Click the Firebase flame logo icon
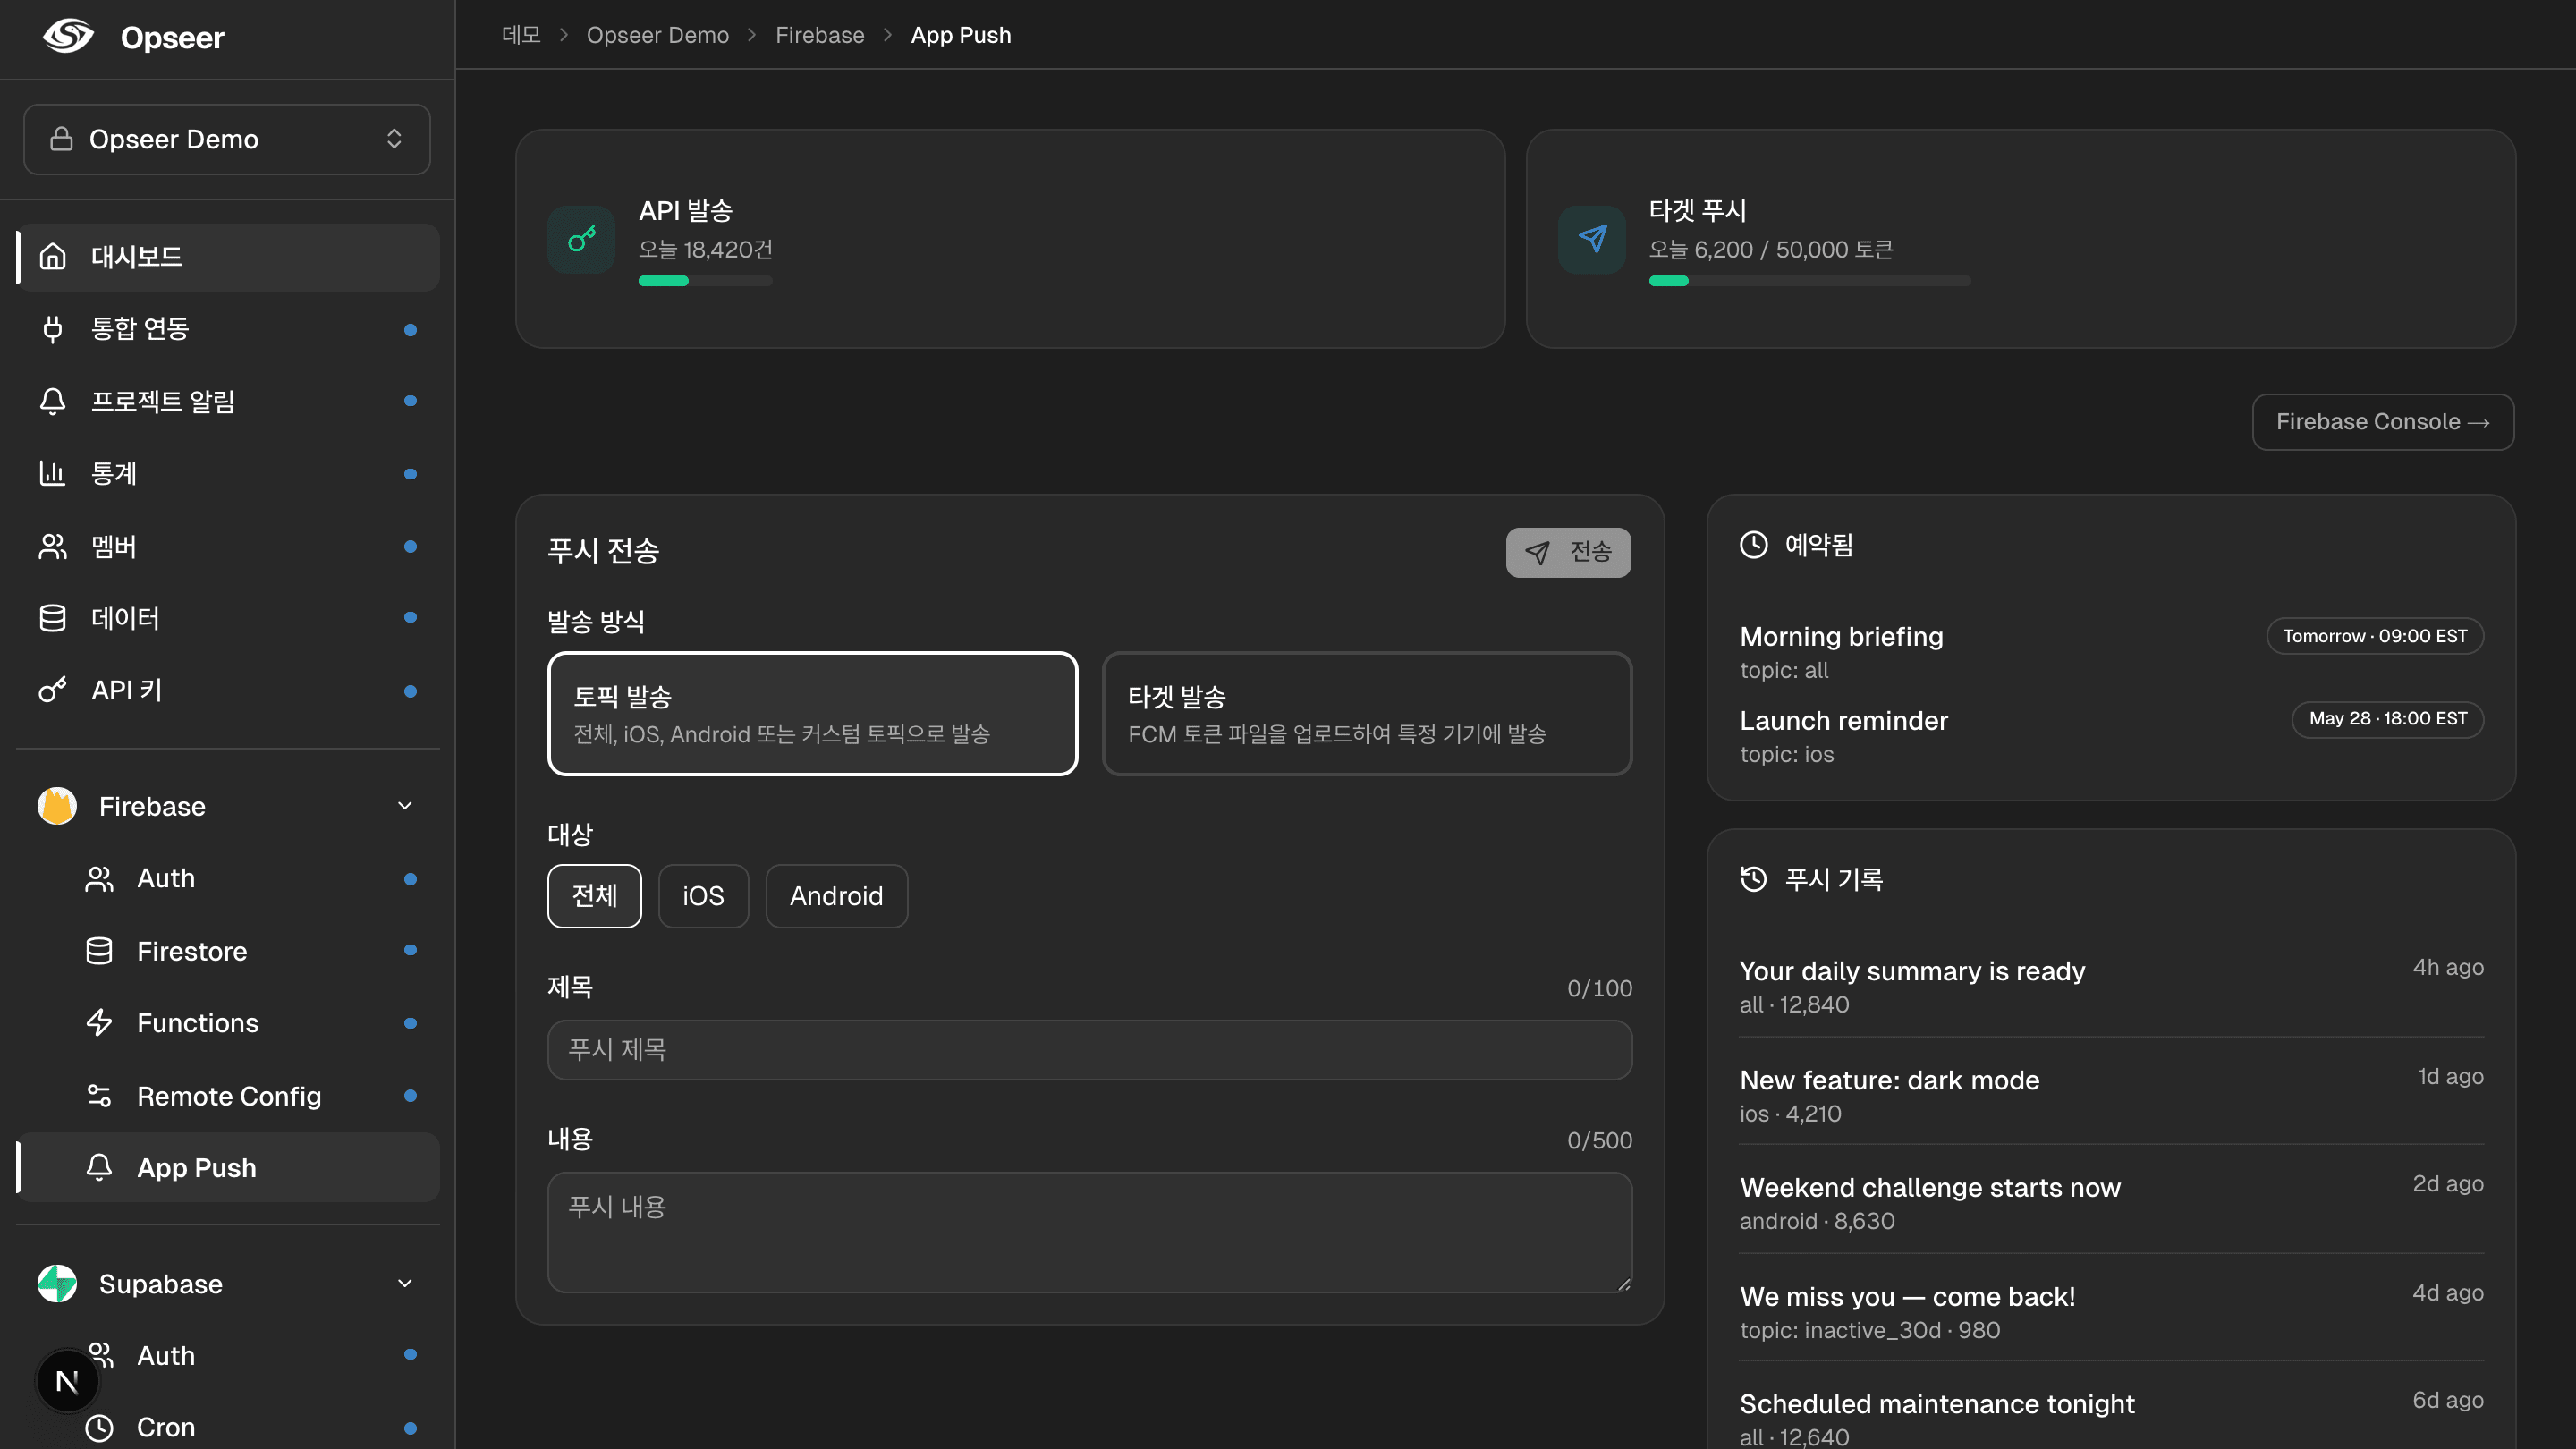 pyautogui.click(x=57, y=806)
